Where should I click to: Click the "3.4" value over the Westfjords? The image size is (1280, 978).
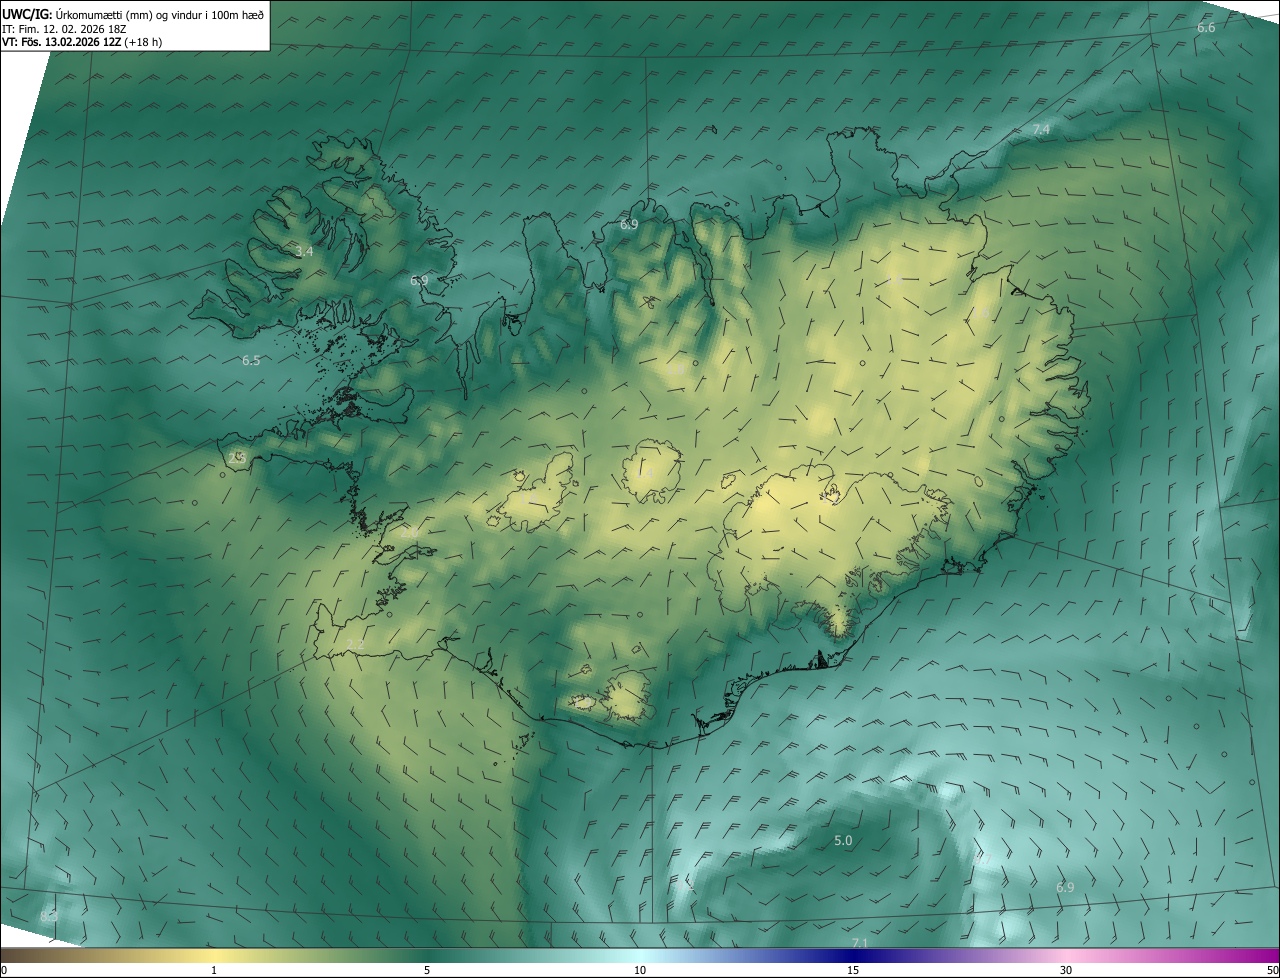tap(304, 252)
